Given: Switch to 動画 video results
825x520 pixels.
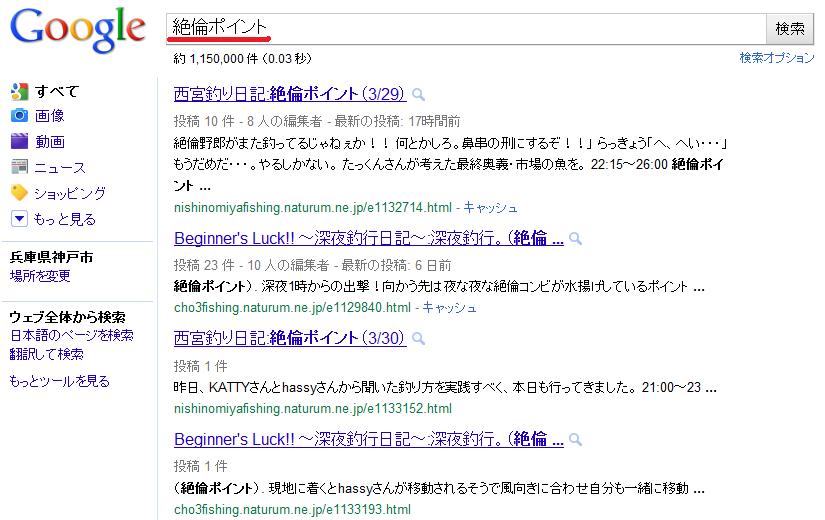Looking at the screenshot, I should pos(49,141).
